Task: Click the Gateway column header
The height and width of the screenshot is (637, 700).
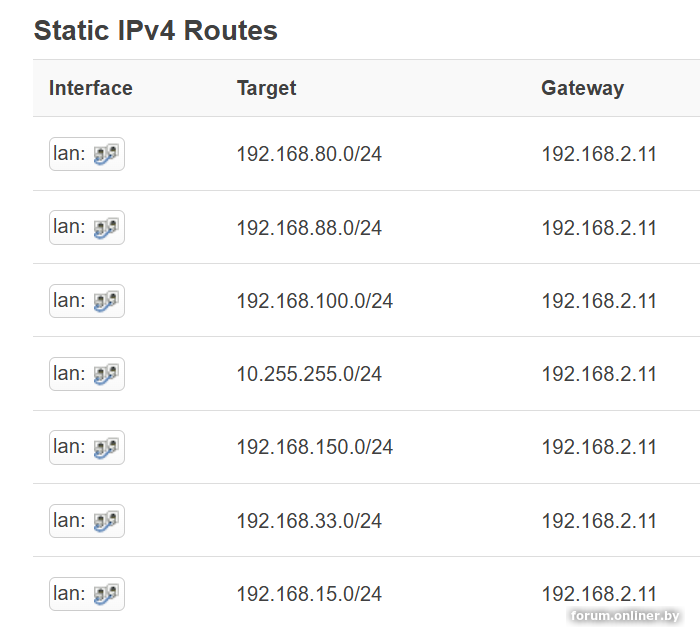Action: pyautogui.click(x=582, y=88)
